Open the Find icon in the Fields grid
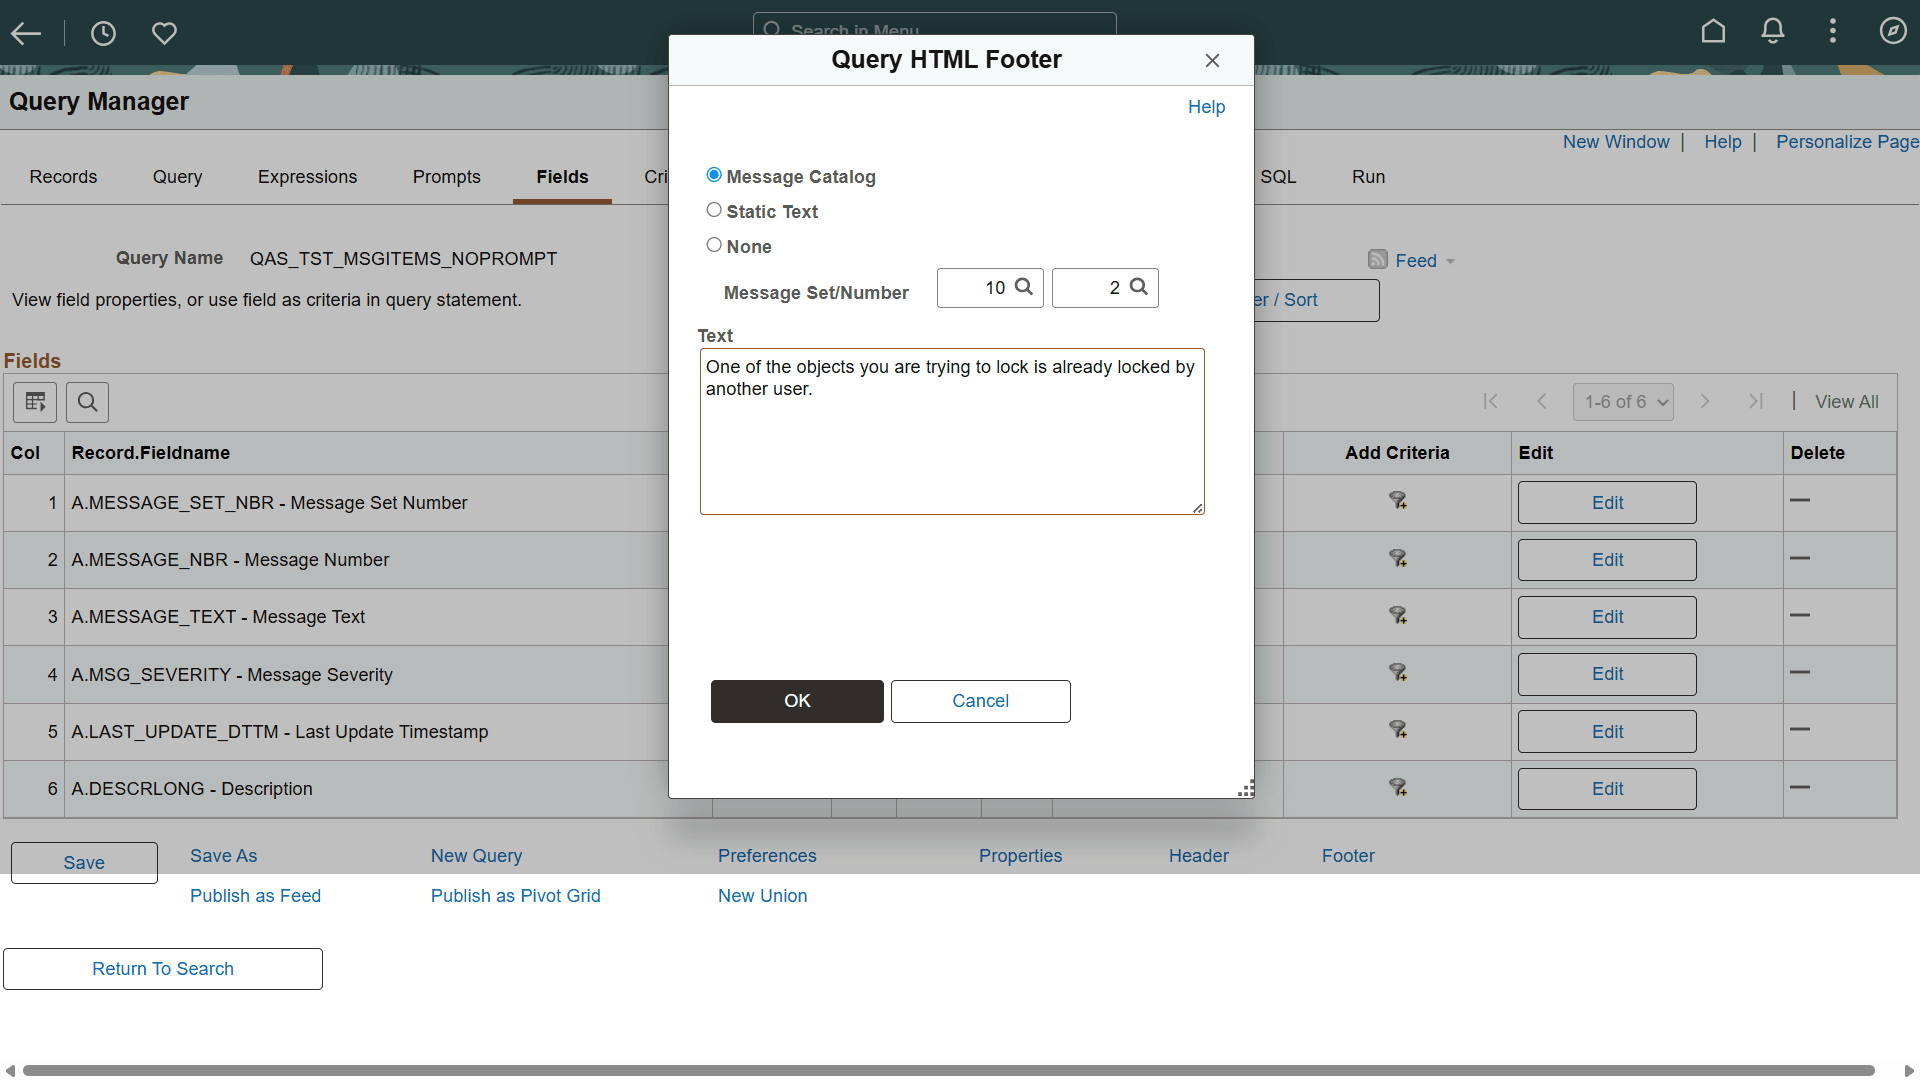Screen dimensions: 1920x1080 tap(86, 402)
